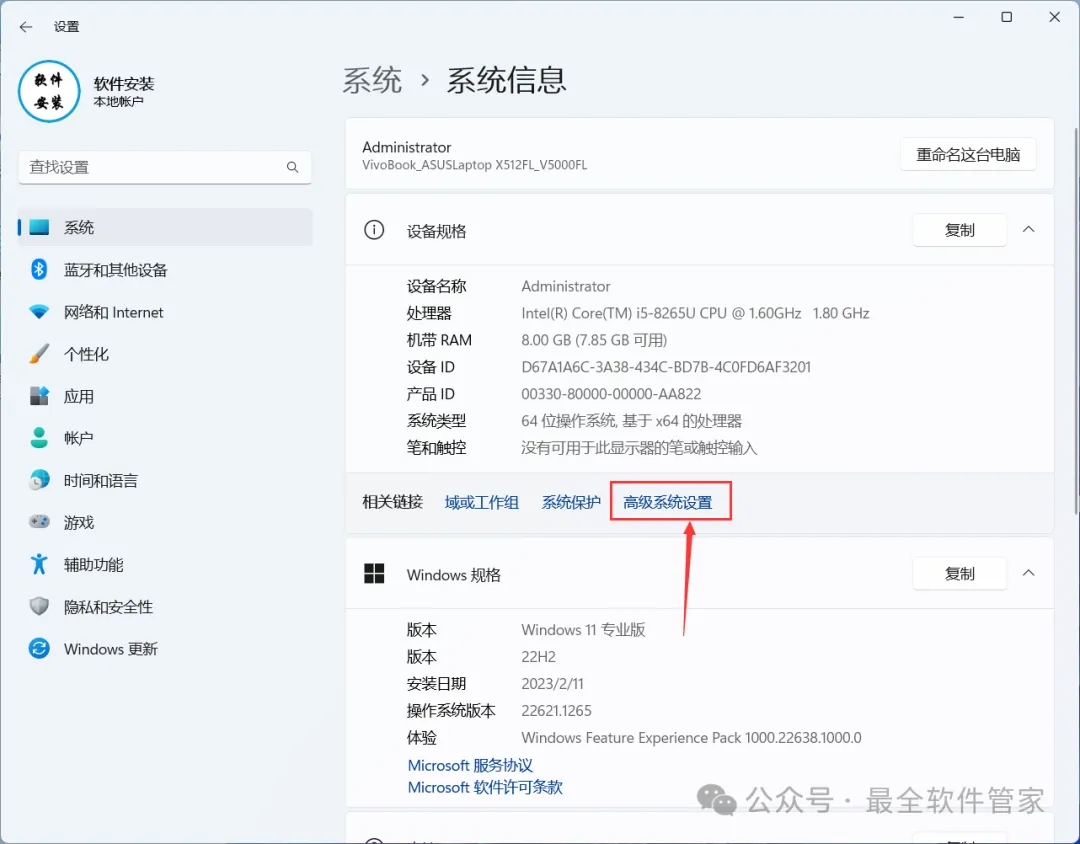
Task: Select the 系统 icon in the sidebar
Action: tap(39, 227)
